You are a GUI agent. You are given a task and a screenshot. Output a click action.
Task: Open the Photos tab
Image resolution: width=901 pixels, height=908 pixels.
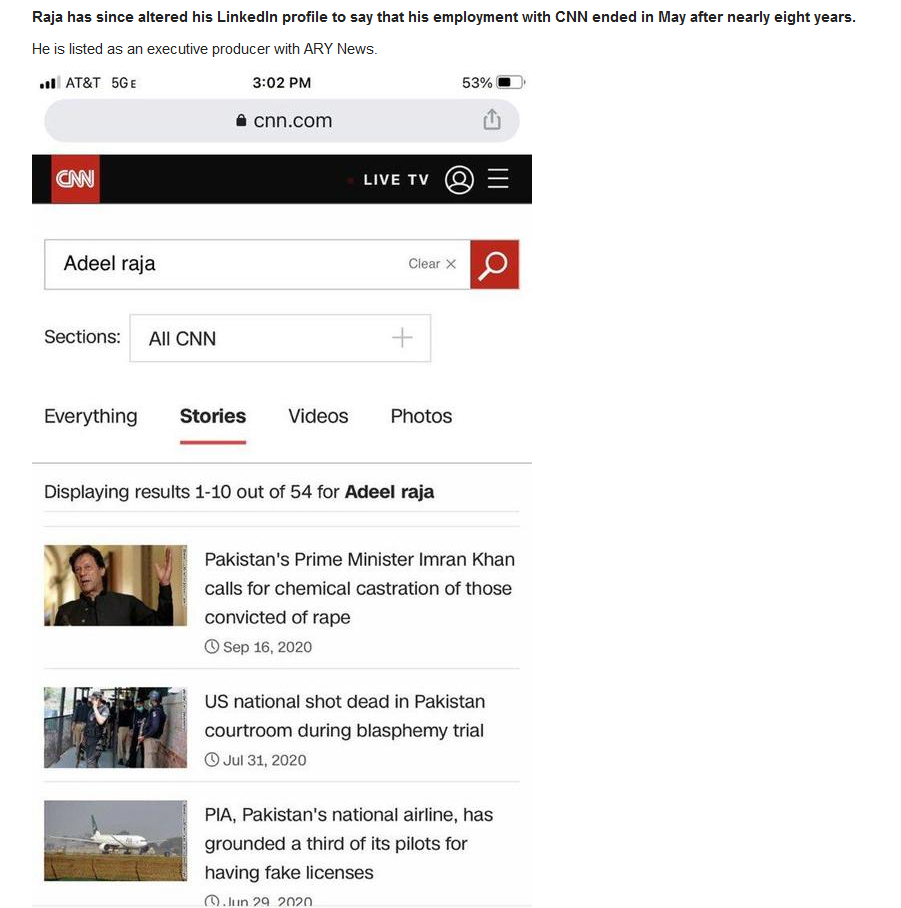[422, 416]
